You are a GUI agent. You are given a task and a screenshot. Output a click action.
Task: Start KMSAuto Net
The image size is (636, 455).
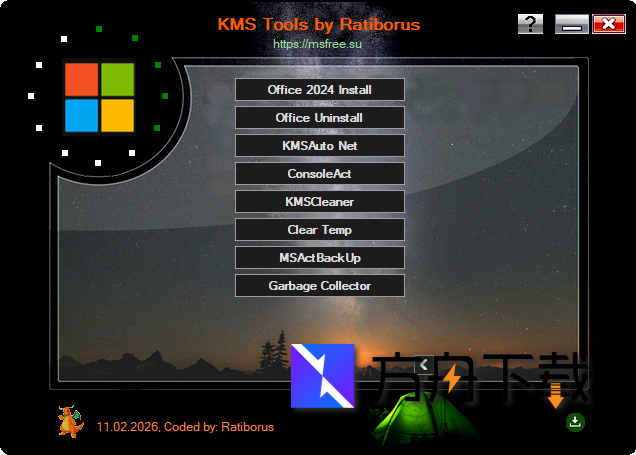coord(320,146)
